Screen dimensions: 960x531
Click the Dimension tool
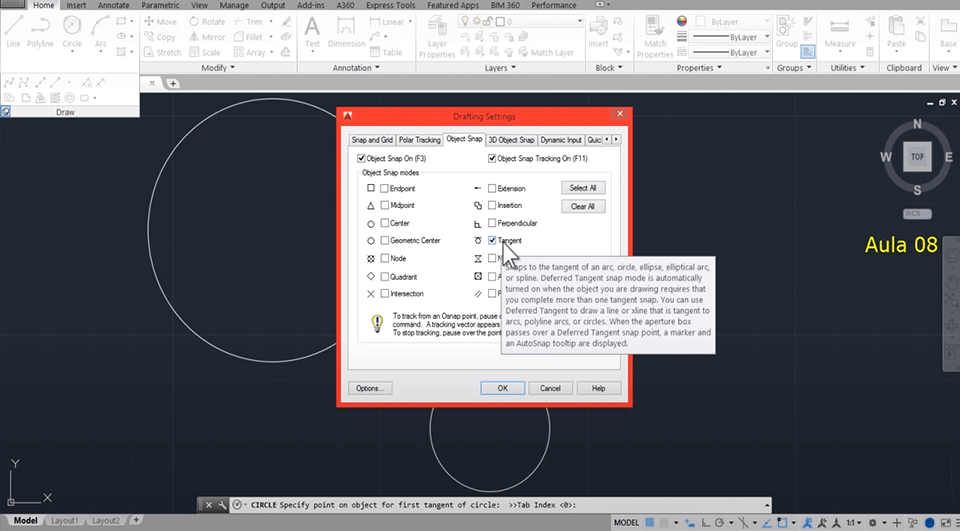[346, 32]
